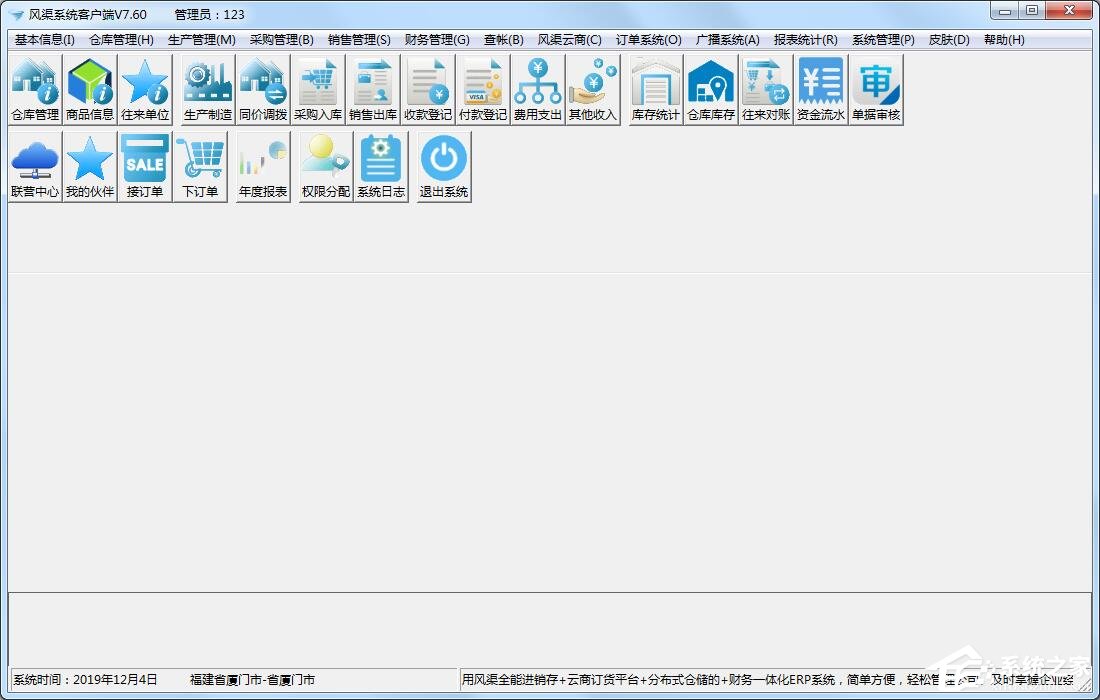Expand the 财务管理(G) menu
The image size is (1100, 700).
(x=437, y=40)
